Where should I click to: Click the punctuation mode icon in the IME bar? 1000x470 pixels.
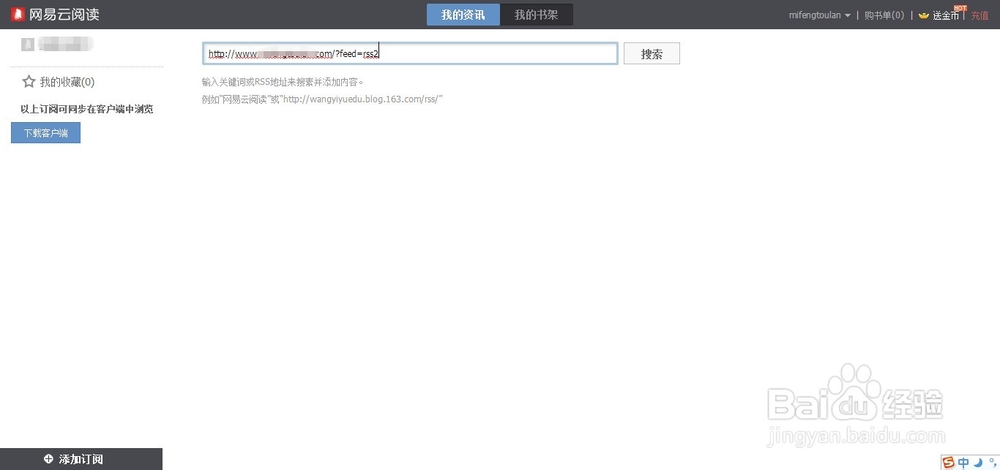point(991,463)
